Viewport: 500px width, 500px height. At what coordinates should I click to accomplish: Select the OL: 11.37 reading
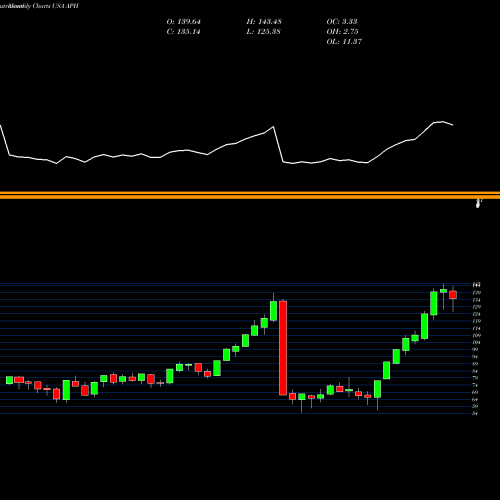(x=344, y=42)
